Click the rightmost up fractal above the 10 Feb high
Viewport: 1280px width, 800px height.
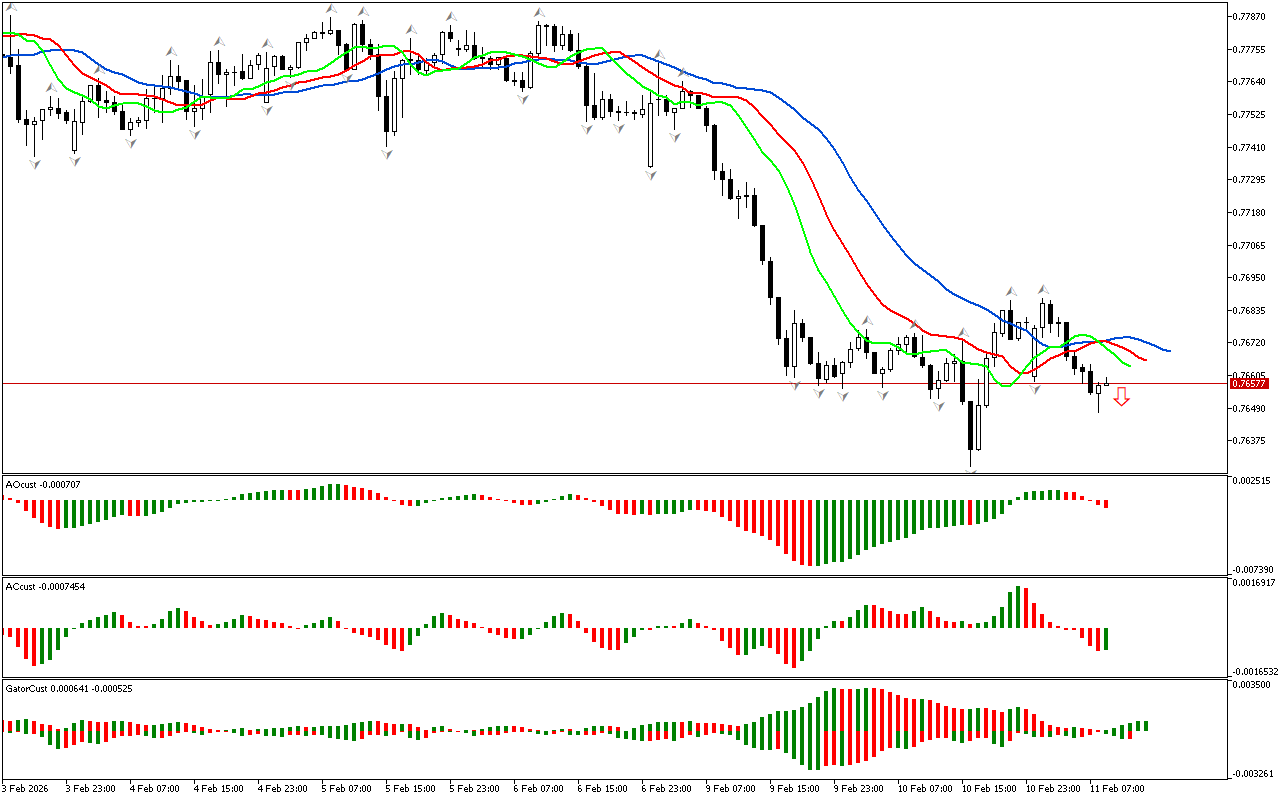point(1043,289)
